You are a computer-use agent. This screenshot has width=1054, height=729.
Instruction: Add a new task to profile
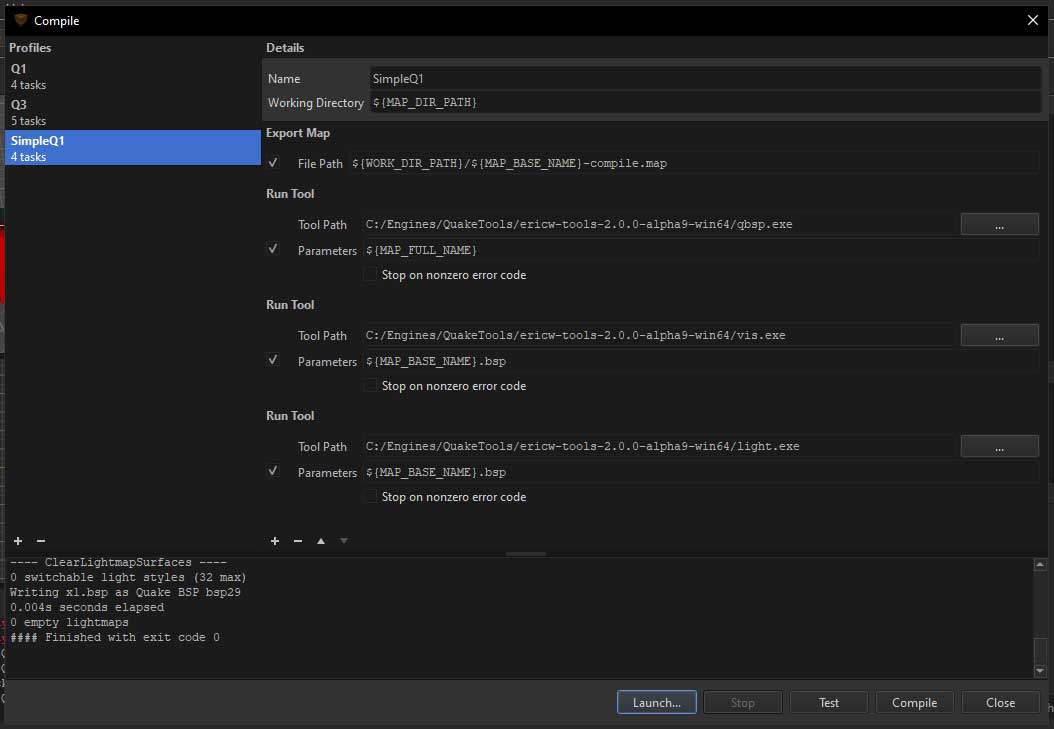(x=275, y=541)
